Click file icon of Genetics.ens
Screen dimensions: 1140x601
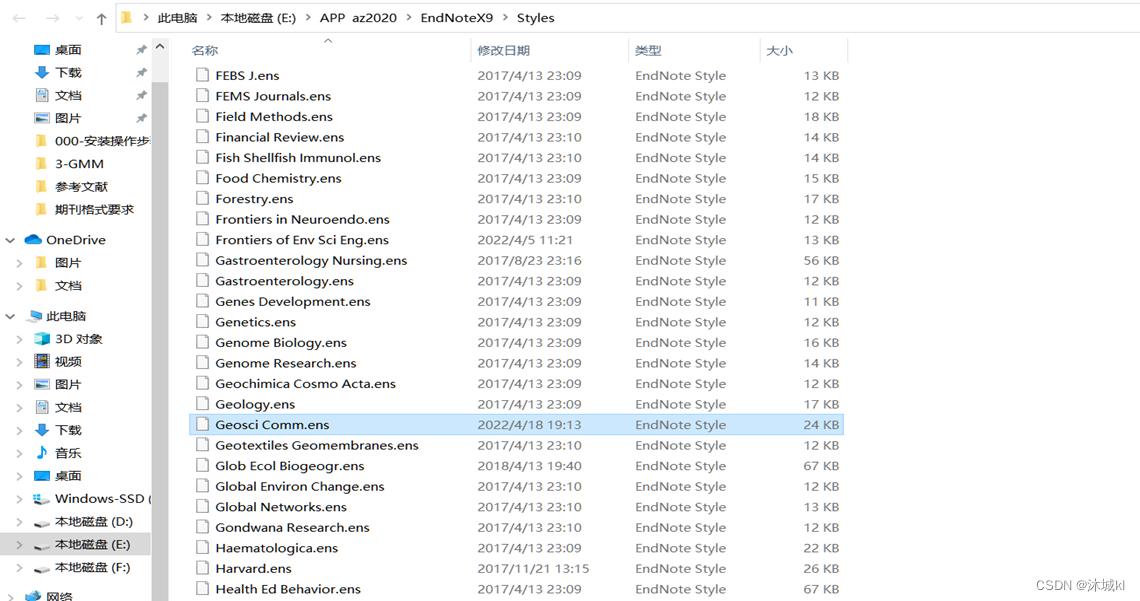click(202, 322)
